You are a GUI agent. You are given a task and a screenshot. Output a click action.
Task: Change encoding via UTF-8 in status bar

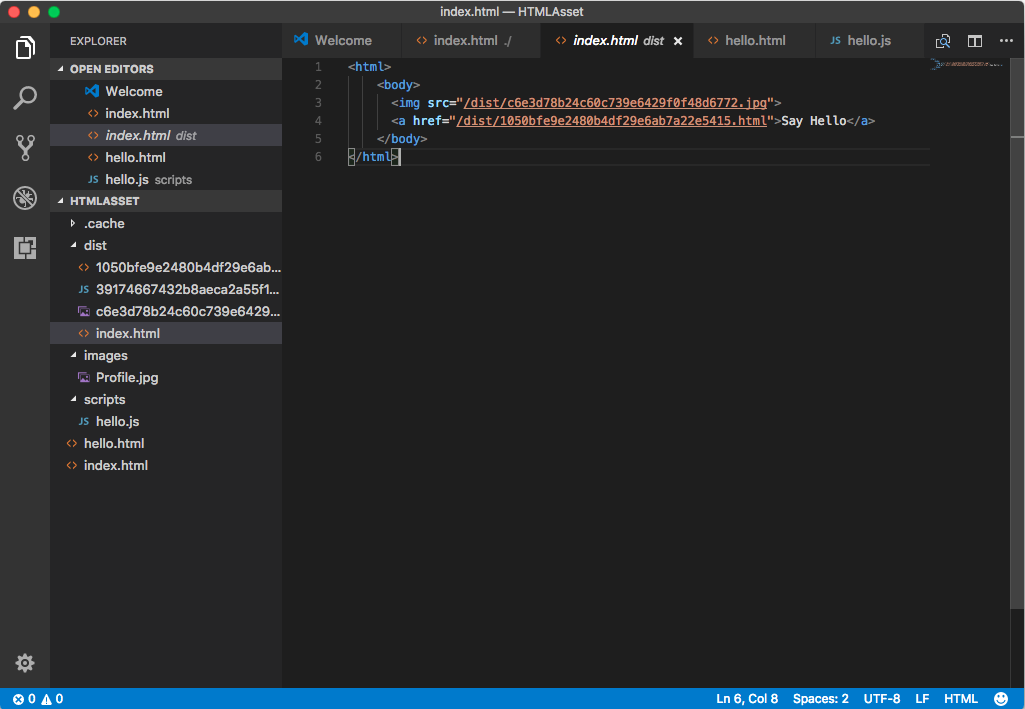pyautogui.click(x=881, y=699)
